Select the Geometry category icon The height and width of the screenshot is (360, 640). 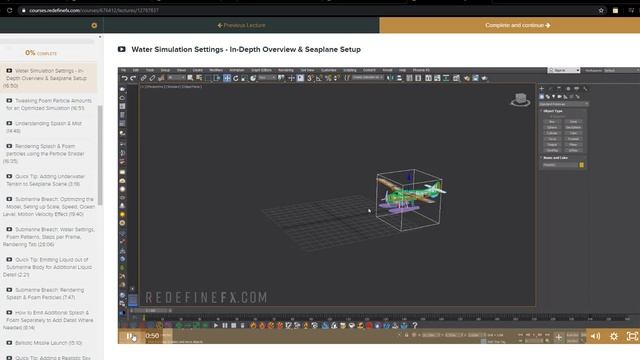542,97
